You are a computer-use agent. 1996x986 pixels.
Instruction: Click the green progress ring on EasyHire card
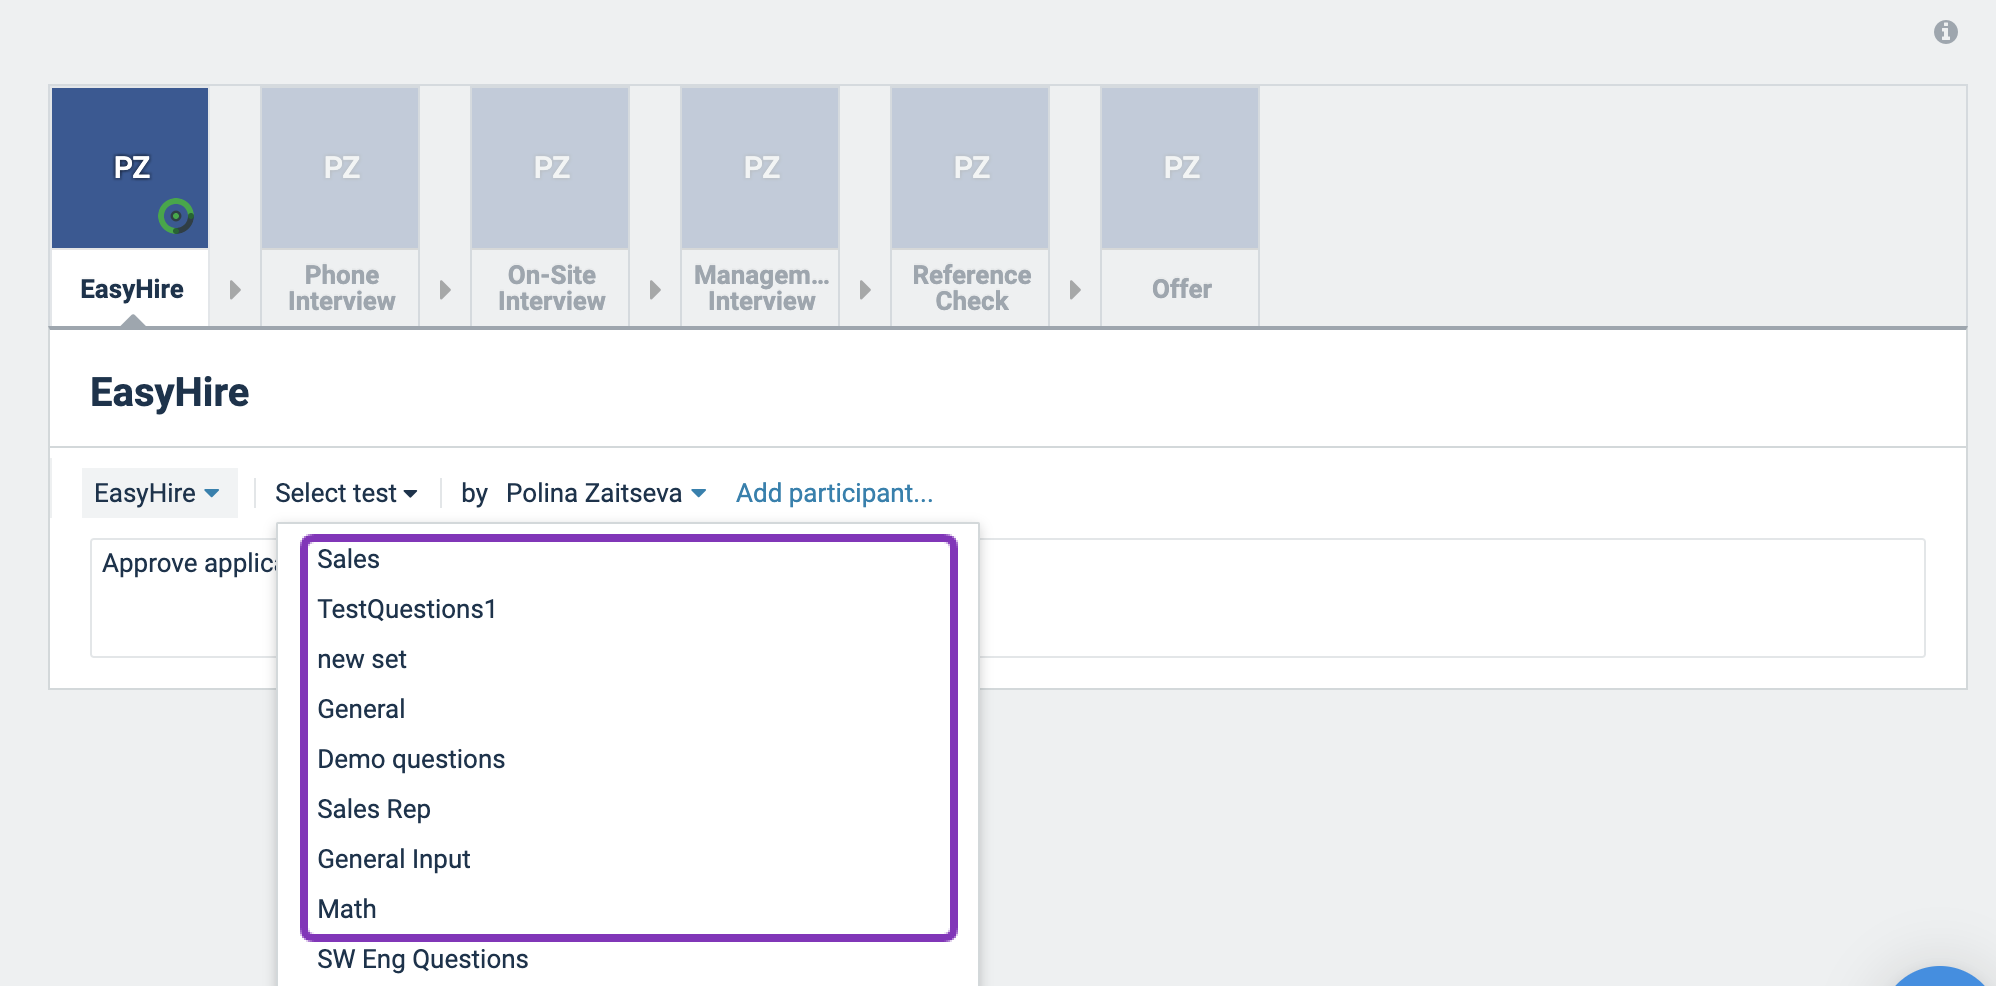(x=176, y=216)
